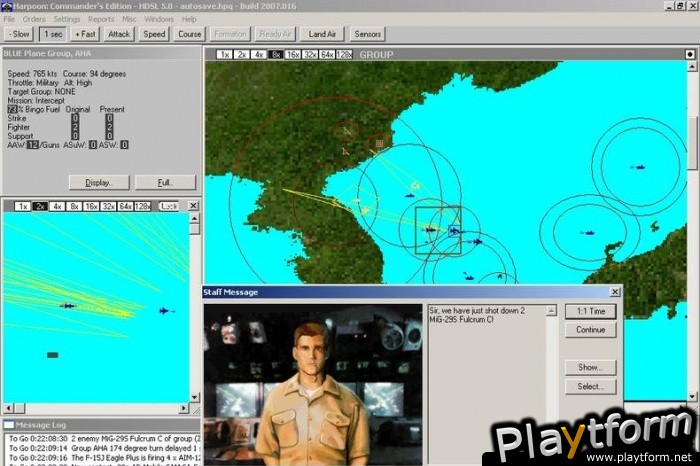
Task: Select the 8x zoom on main map
Action: pyautogui.click(x=275, y=54)
